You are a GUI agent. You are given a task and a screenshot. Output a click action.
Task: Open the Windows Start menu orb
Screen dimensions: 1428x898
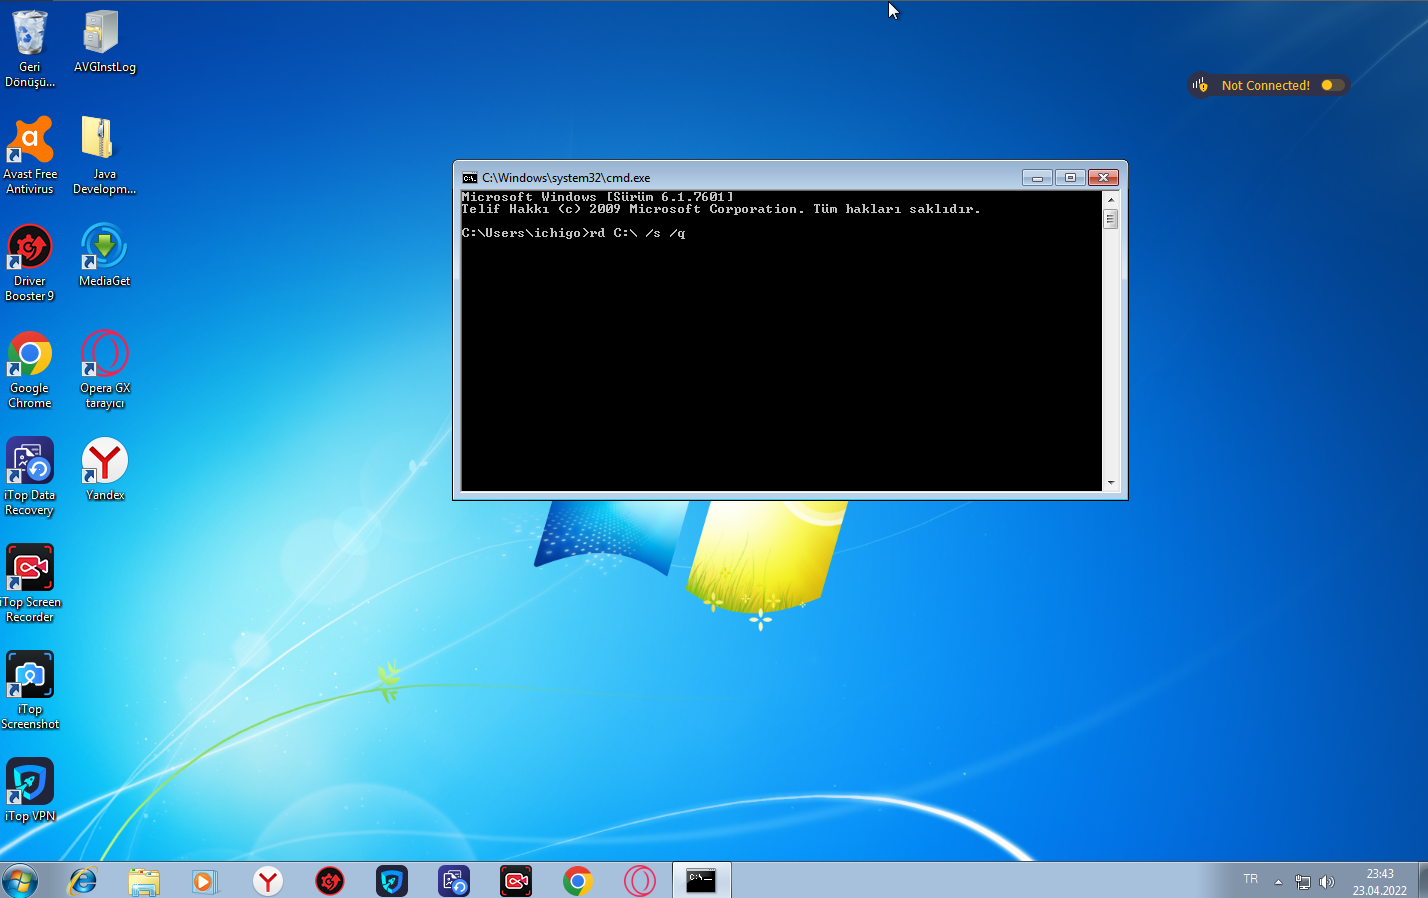pyautogui.click(x=20, y=881)
